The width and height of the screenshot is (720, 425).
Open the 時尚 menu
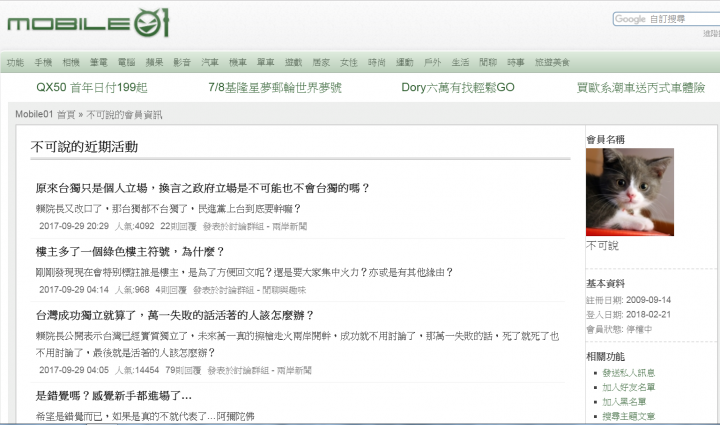click(x=377, y=62)
